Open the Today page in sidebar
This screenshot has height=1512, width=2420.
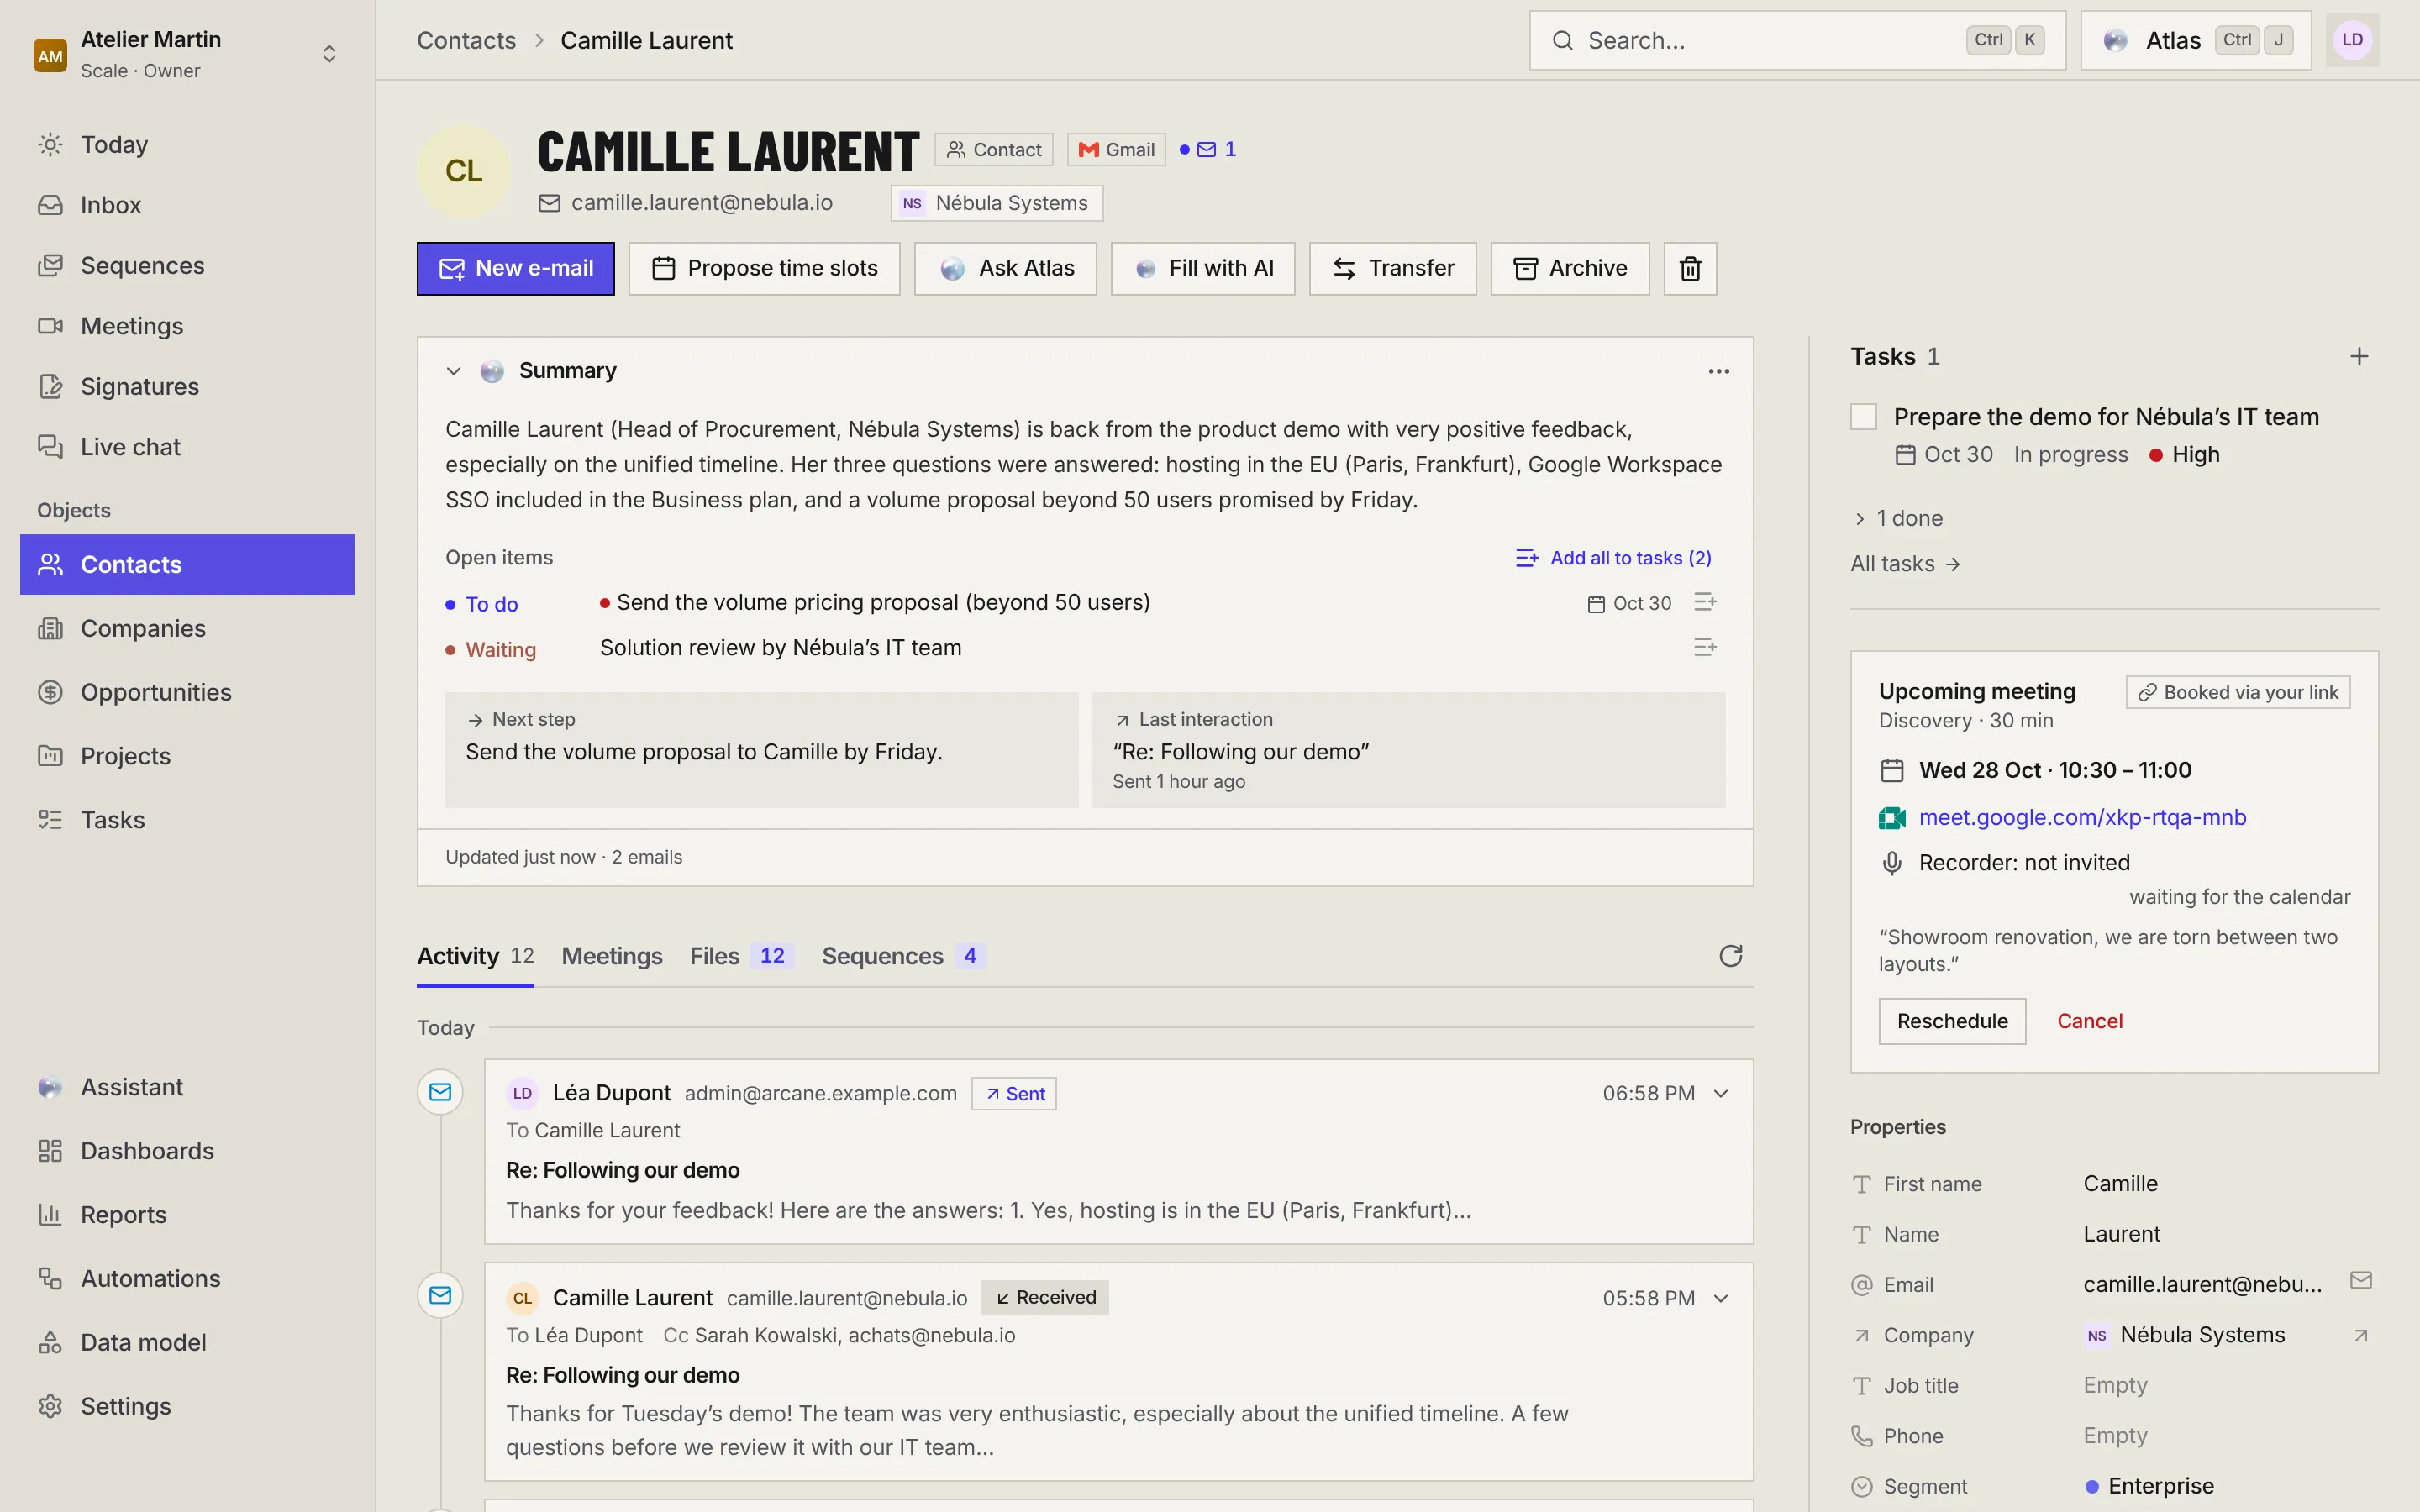coord(187,144)
